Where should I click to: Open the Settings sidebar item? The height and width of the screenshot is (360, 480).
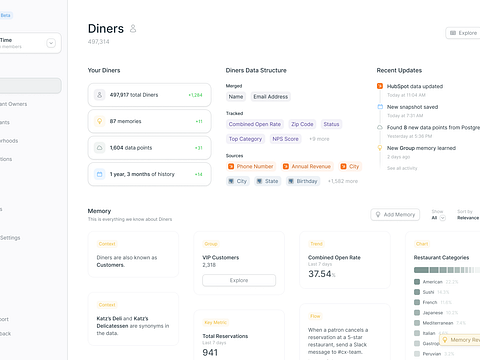pos(10,238)
